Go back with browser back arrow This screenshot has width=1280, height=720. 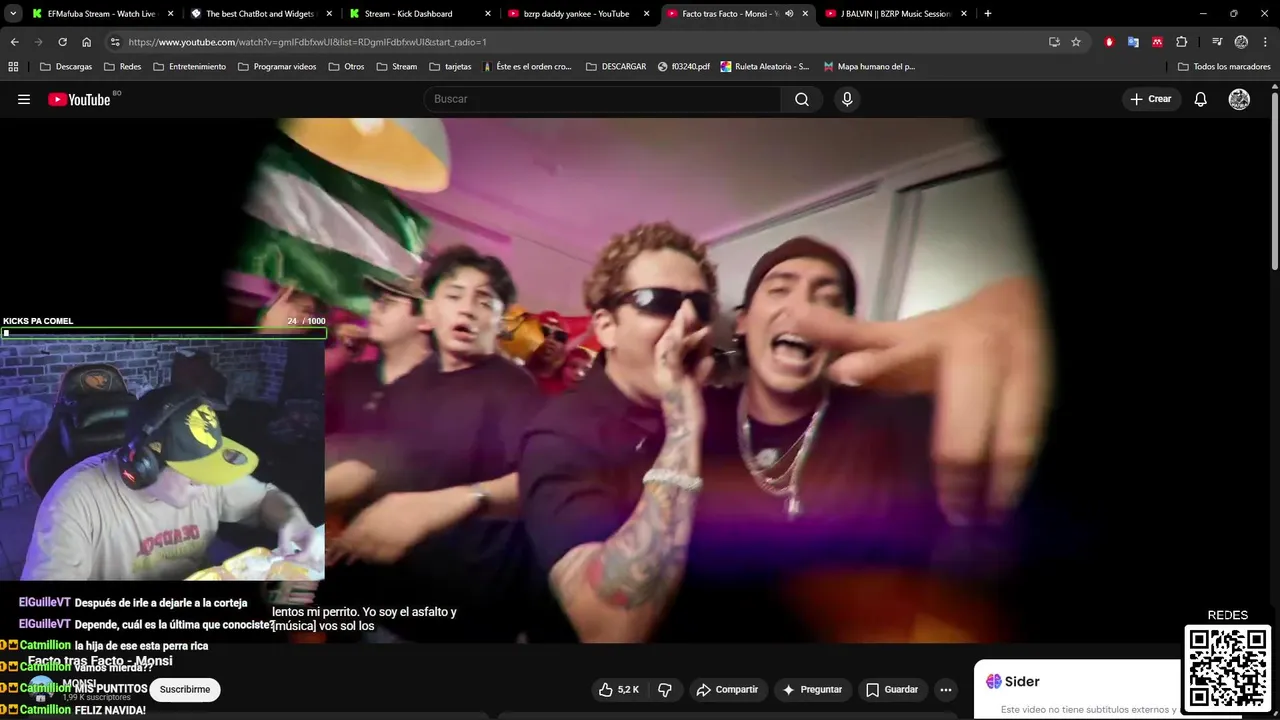coord(14,42)
